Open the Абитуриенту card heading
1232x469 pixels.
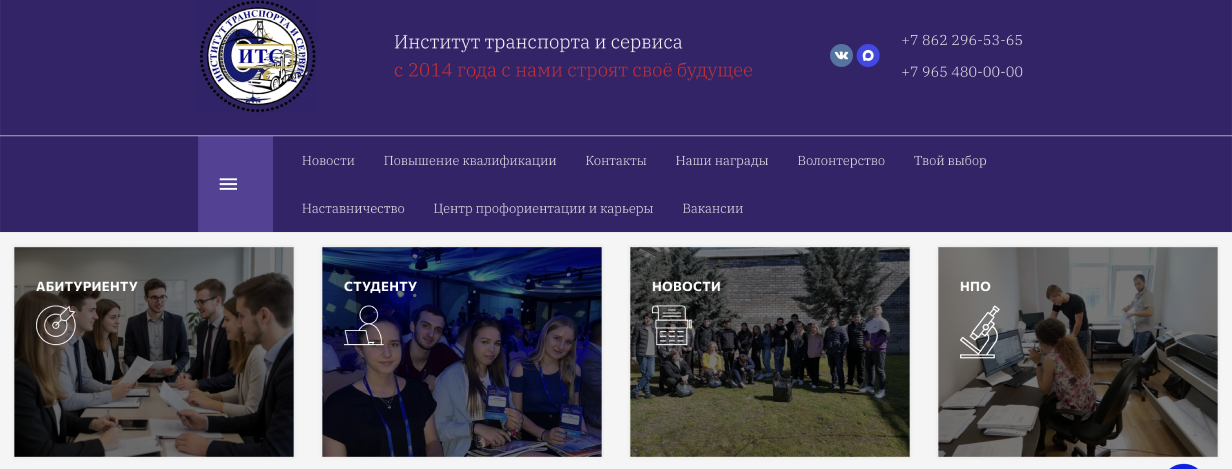pyautogui.click(x=87, y=286)
